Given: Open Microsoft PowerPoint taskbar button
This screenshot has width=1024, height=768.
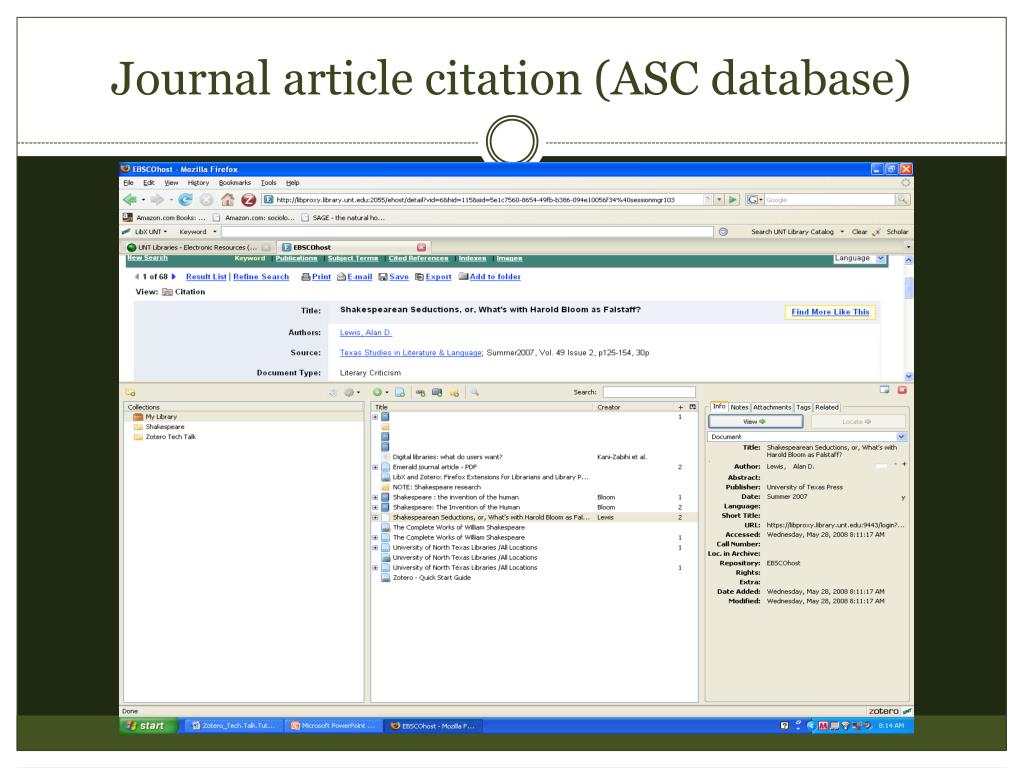Looking at the screenshot, I should pyautogui.click(x=333, y=726).
